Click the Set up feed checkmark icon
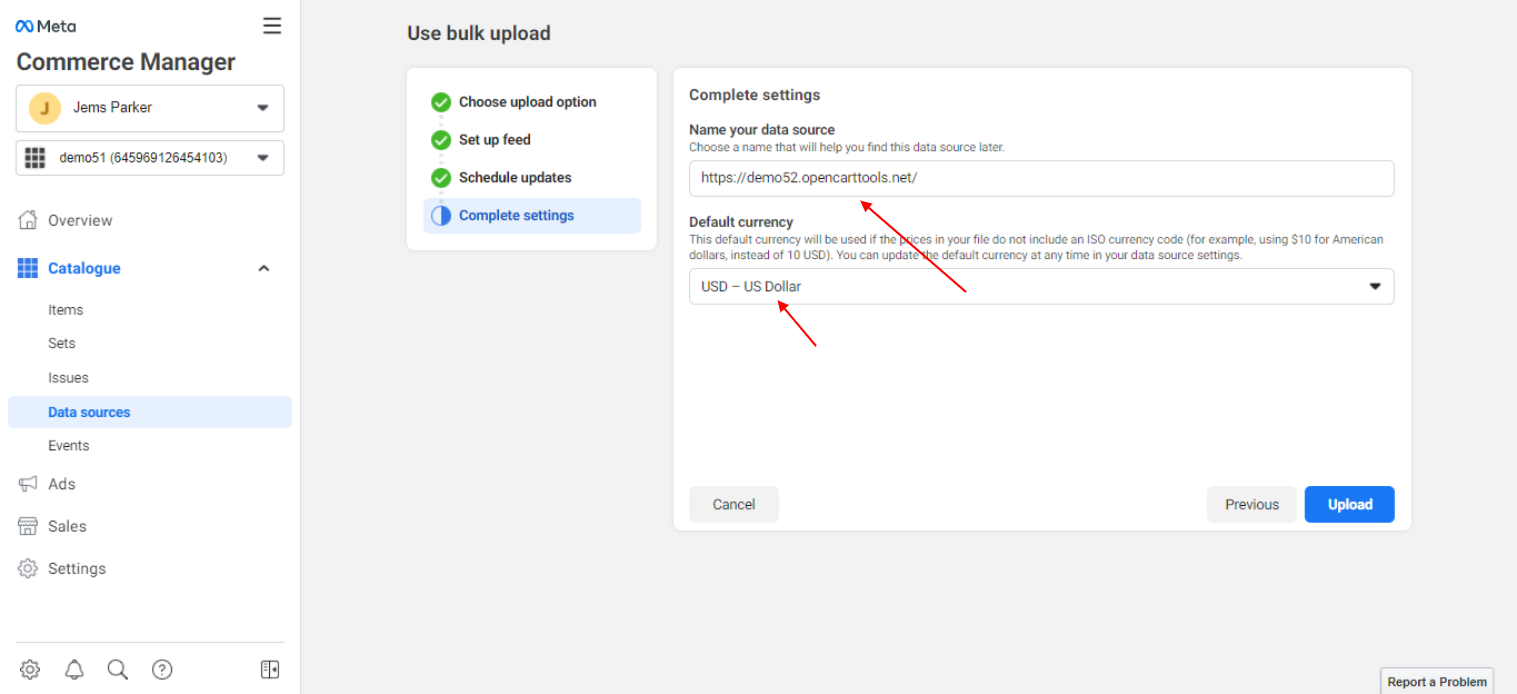 tap(441, 140)
